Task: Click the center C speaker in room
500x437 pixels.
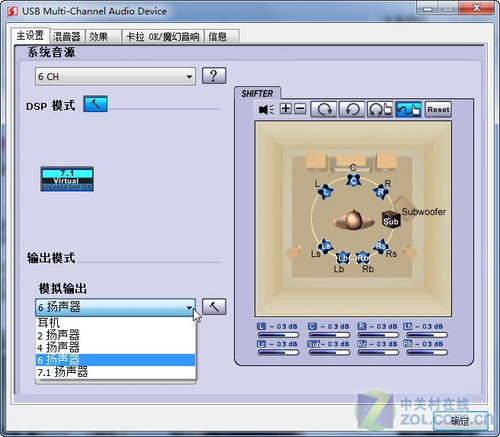Action: 353,180
